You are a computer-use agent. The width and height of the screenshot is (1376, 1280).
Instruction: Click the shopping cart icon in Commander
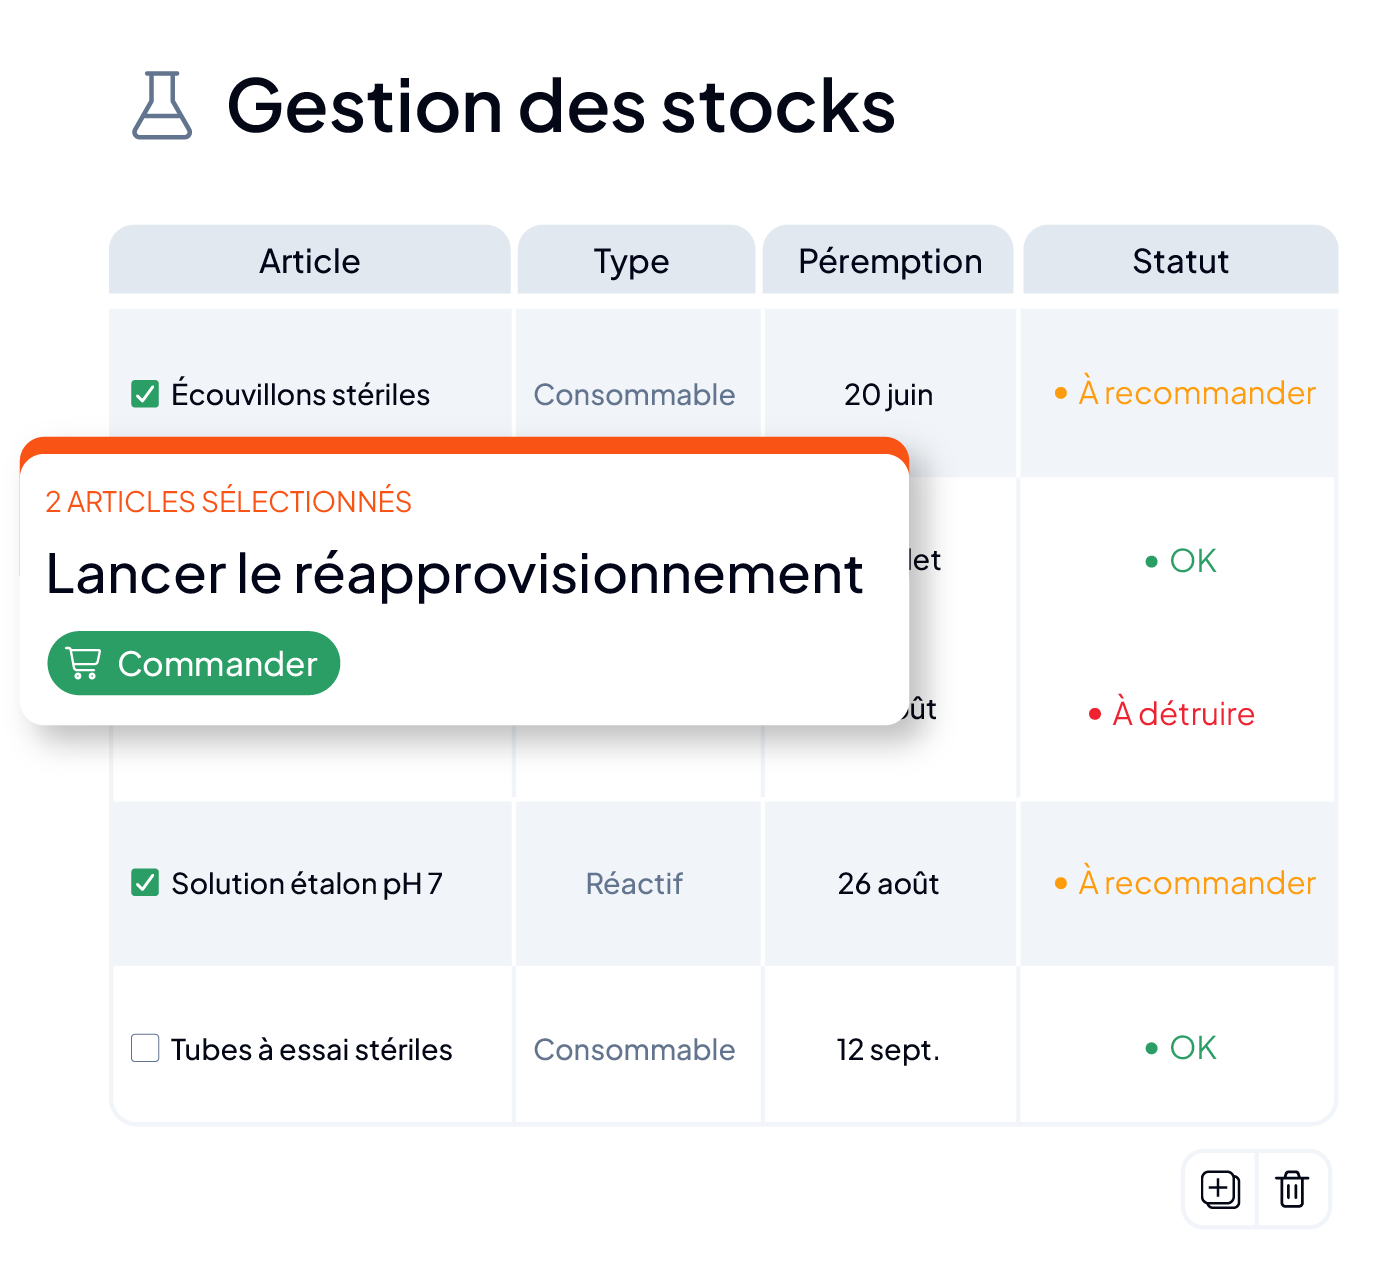click(x=84, y=663)
